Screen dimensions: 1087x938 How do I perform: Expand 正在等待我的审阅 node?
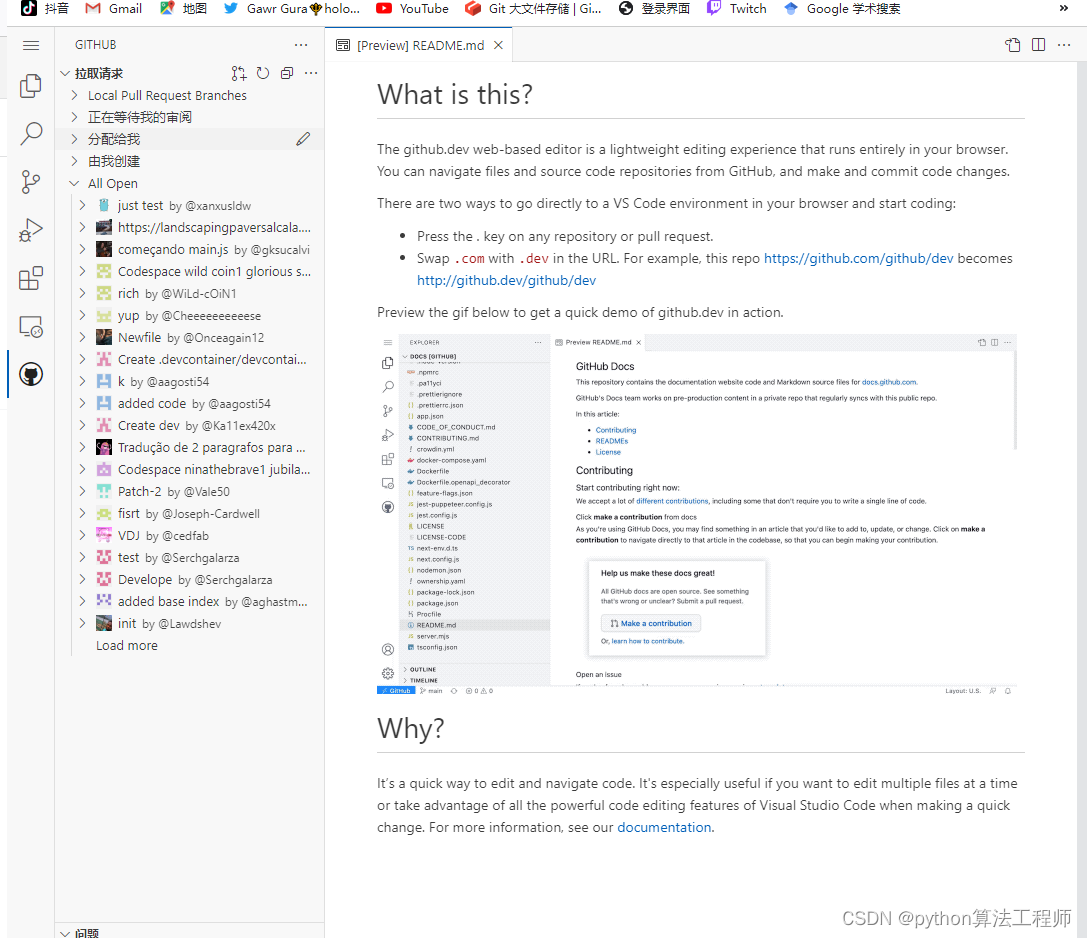click(x=75, y=117)
